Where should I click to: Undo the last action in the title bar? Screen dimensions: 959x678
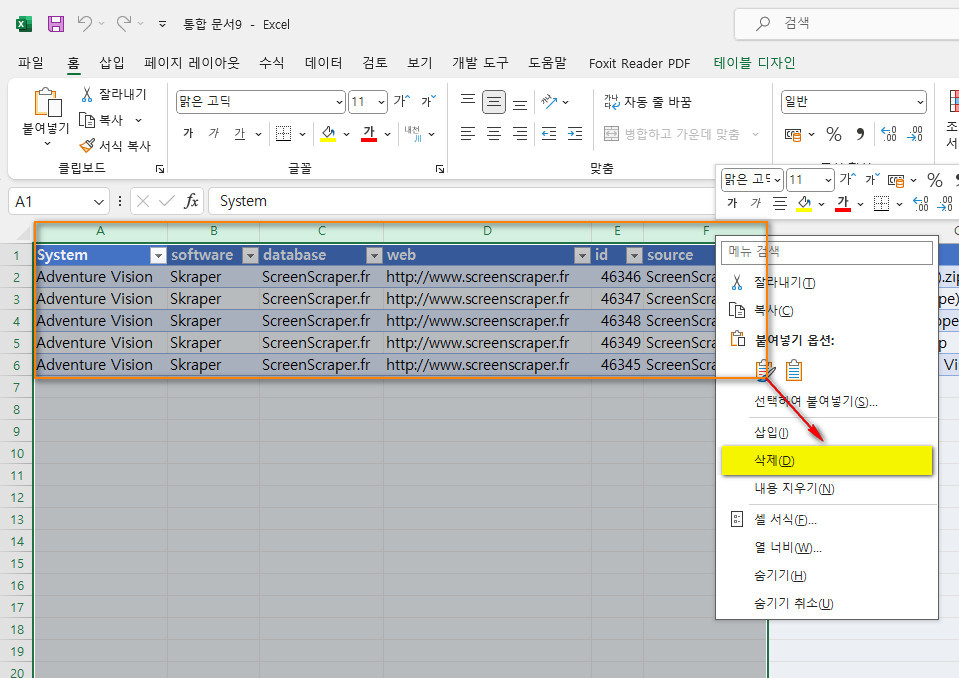point(84,24)
